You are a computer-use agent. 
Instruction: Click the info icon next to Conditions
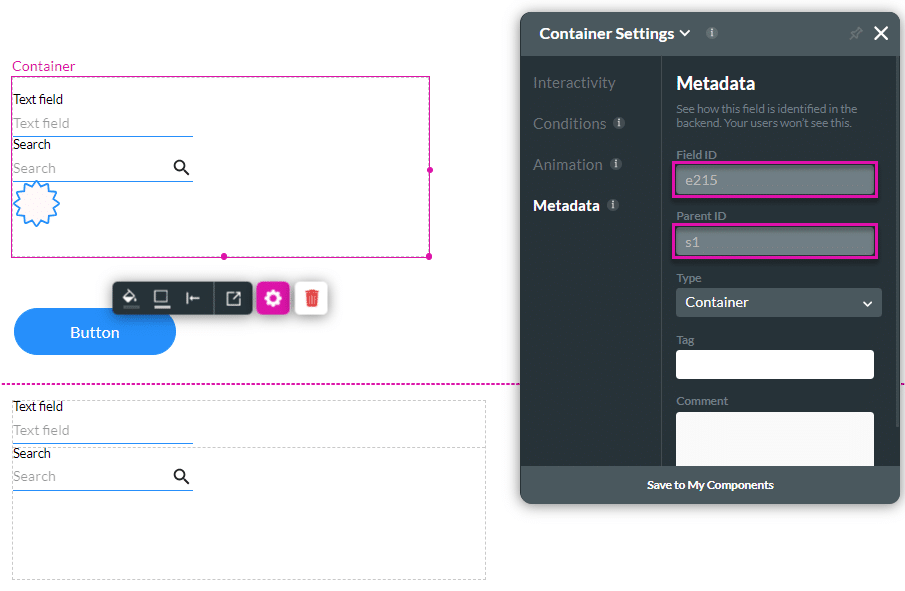(x=619, y=123)
